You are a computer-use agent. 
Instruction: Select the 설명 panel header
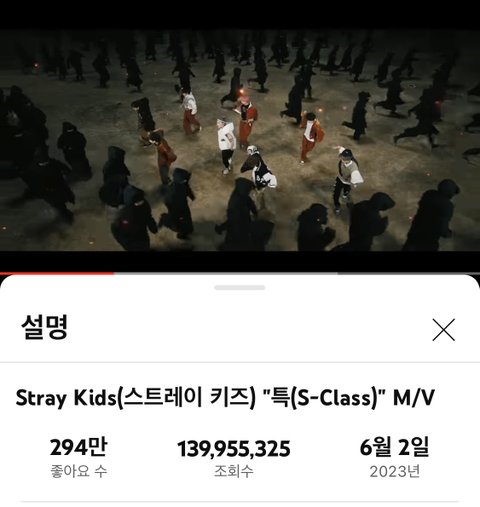coord(45,327)
